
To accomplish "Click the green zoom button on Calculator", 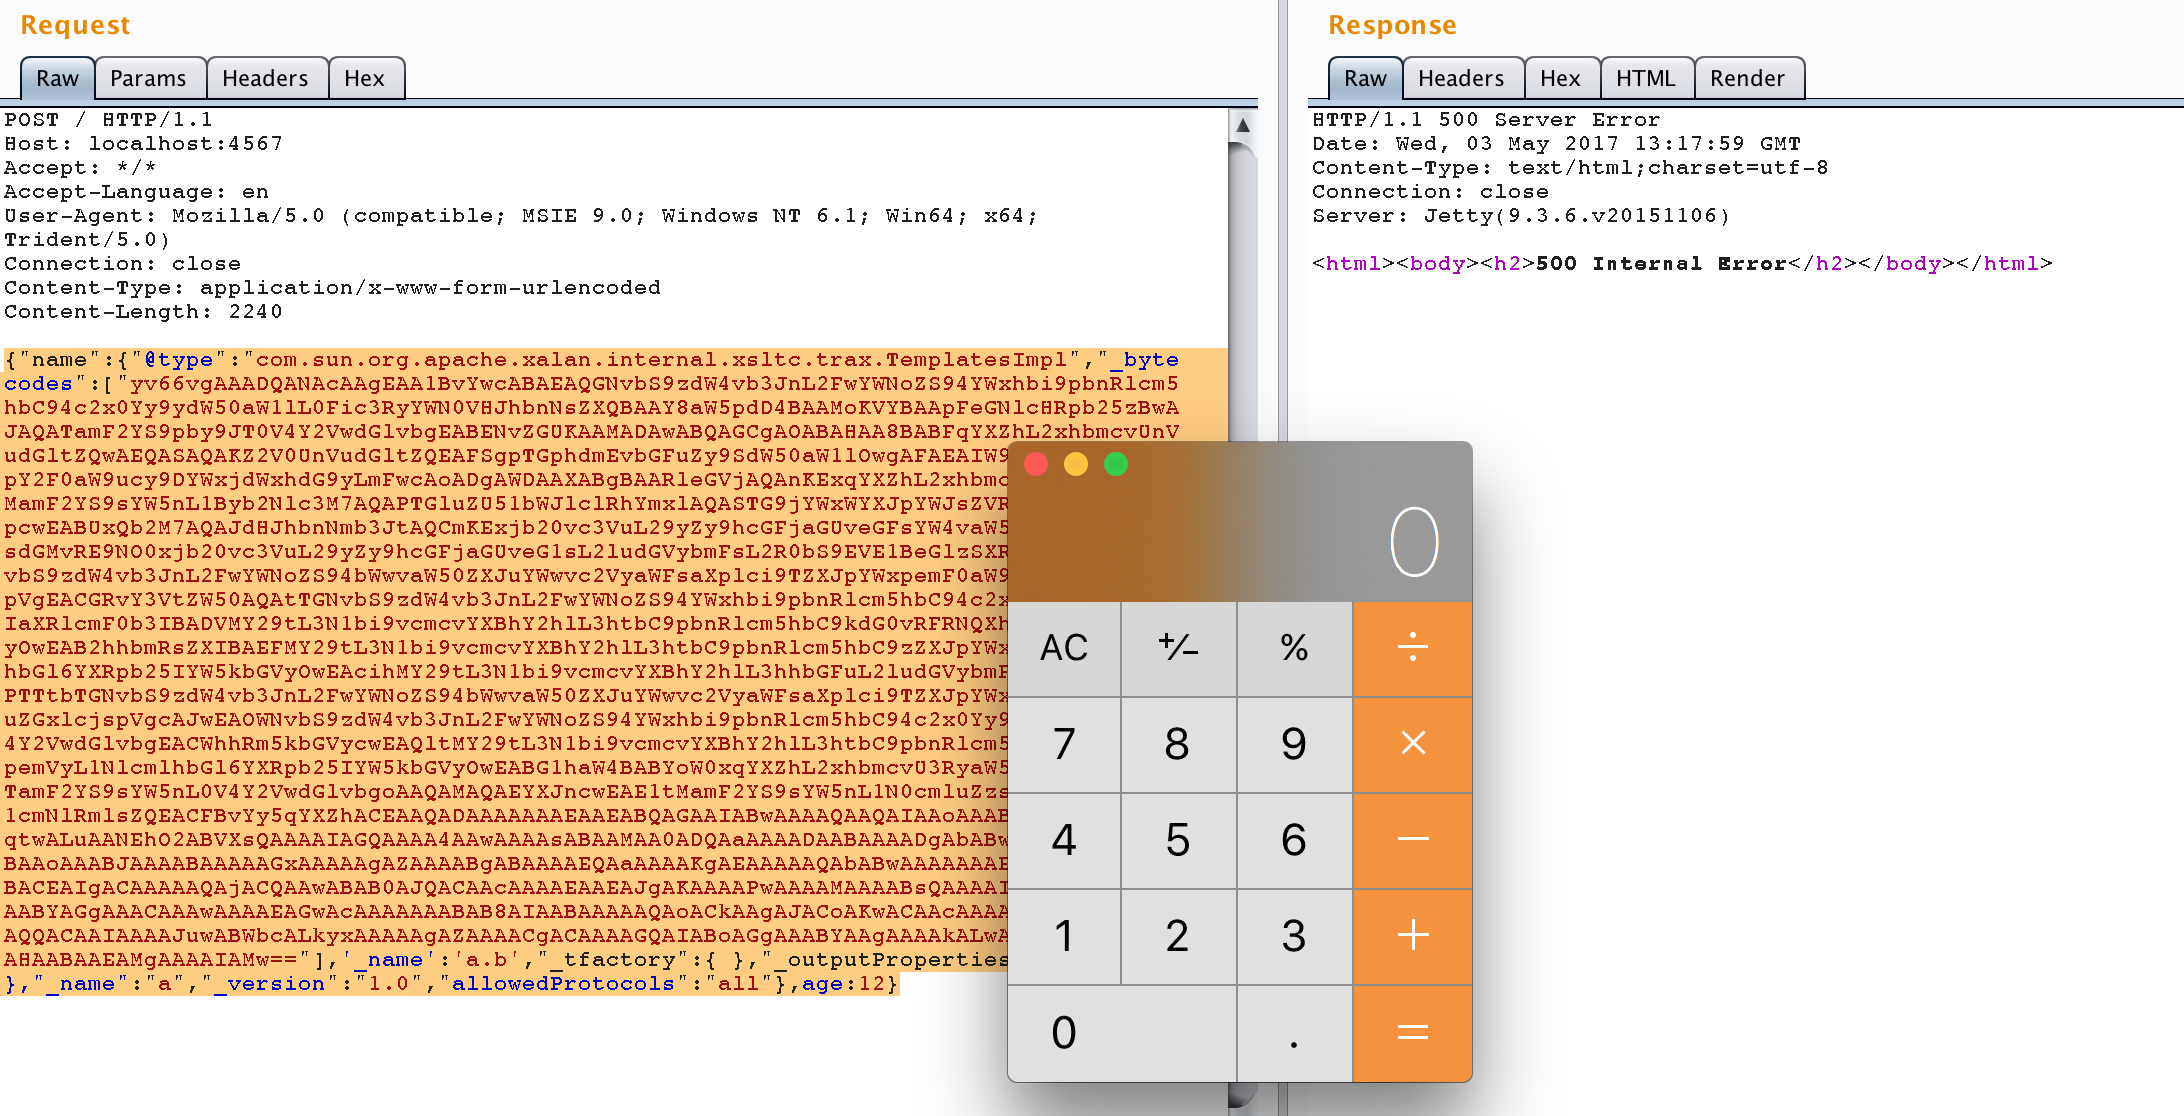I will [1116, 464].
